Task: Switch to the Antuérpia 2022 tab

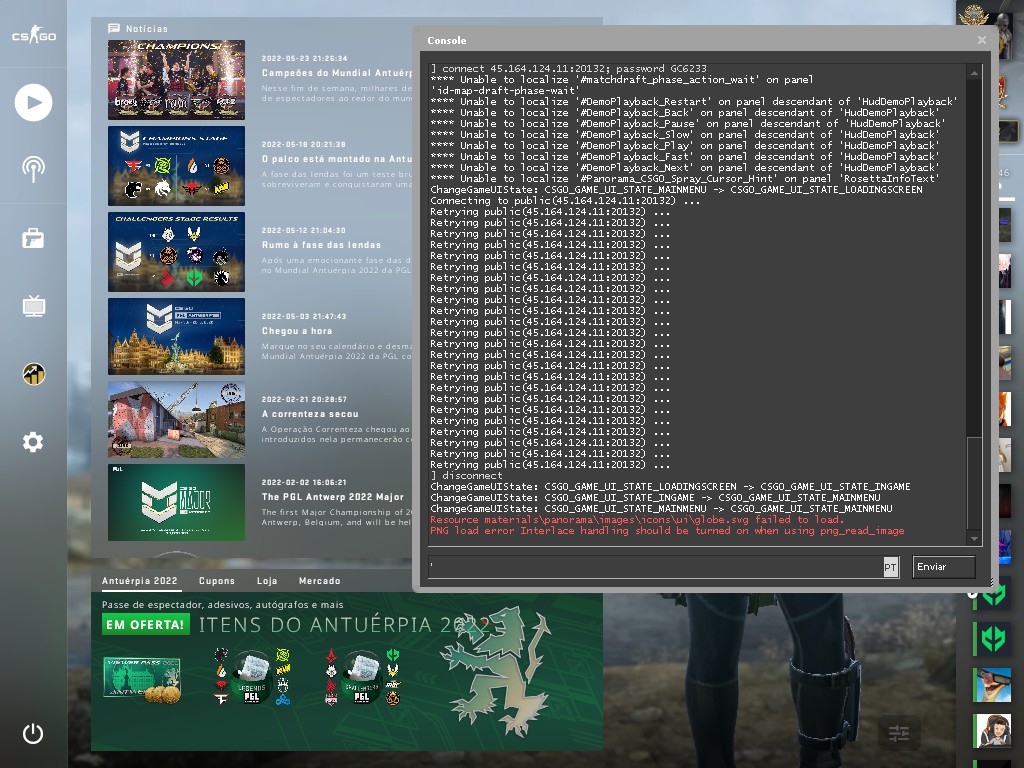Action: tap(139, 581)
